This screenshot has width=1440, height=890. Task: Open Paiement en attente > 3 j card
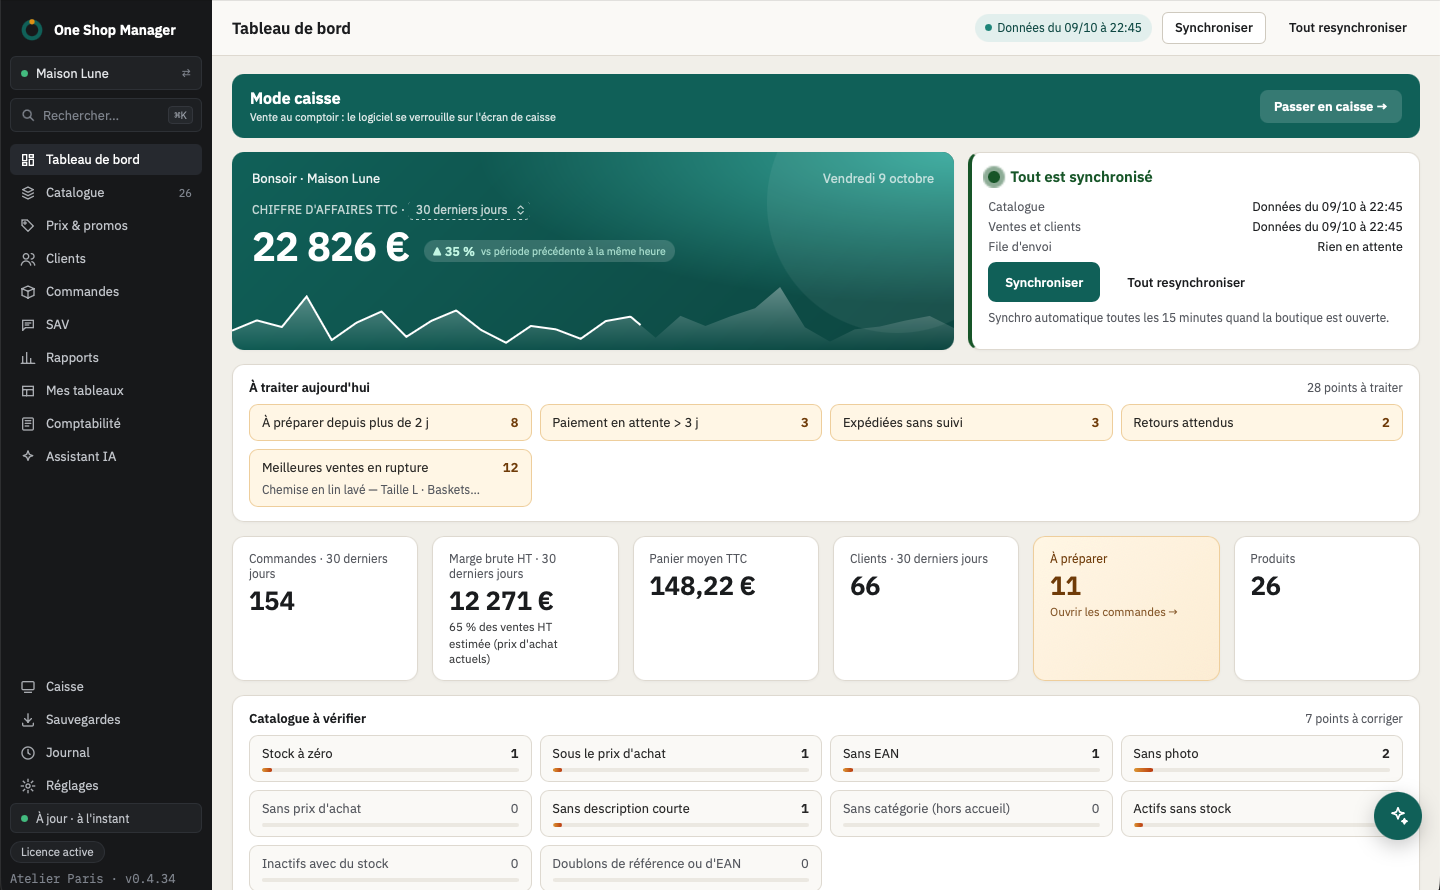click(680, 422)
